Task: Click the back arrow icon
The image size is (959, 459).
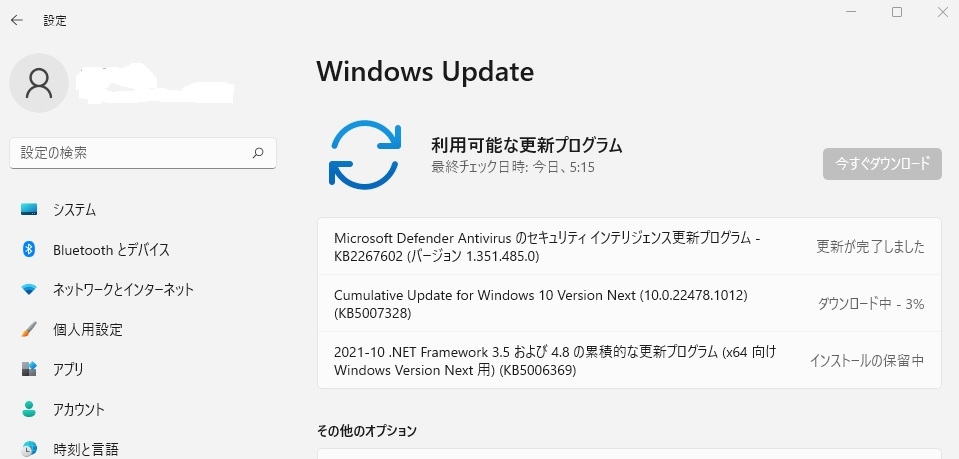Action: click(x=16, y=20)
